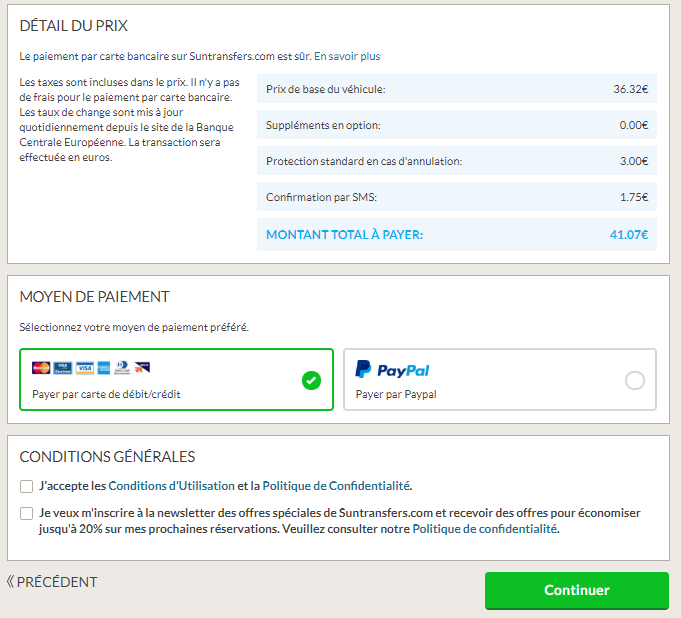The image size is (681, 618).
Task: Select the PayPal radio button
Action: tap(634, 380)
